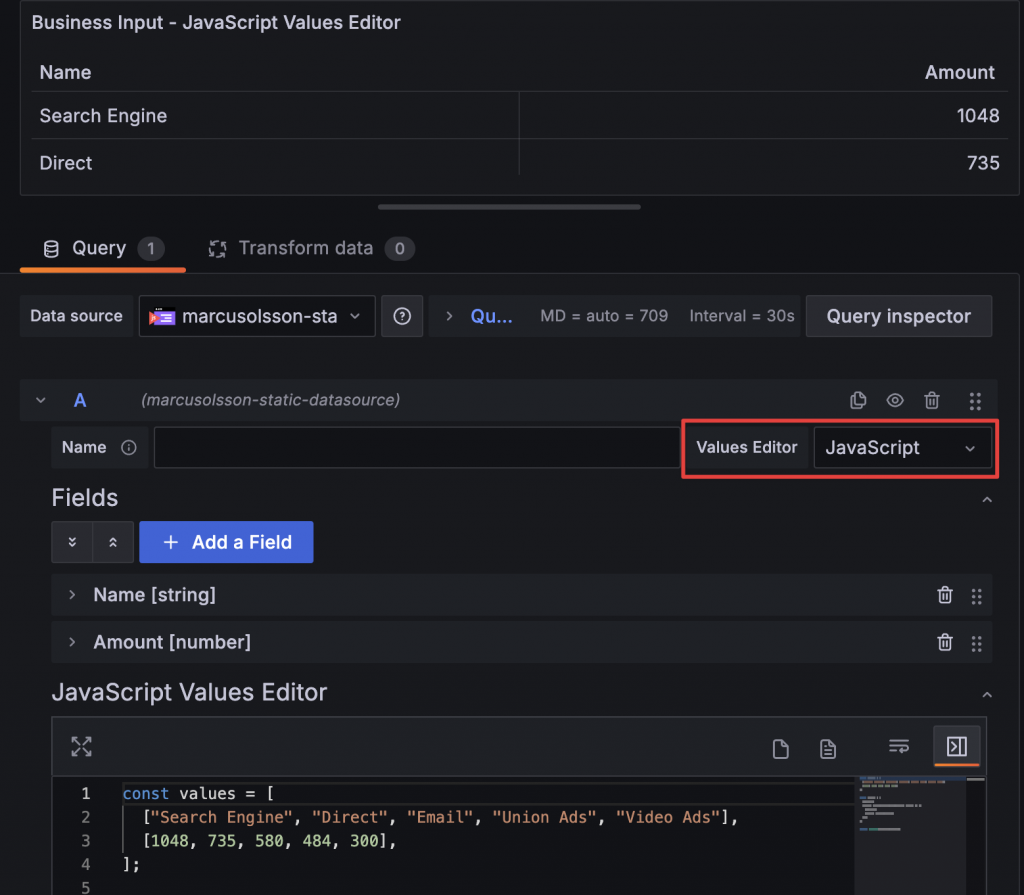Click drag handle of Name [string] field
1024x895 pixels.
[x=976, y=596]
